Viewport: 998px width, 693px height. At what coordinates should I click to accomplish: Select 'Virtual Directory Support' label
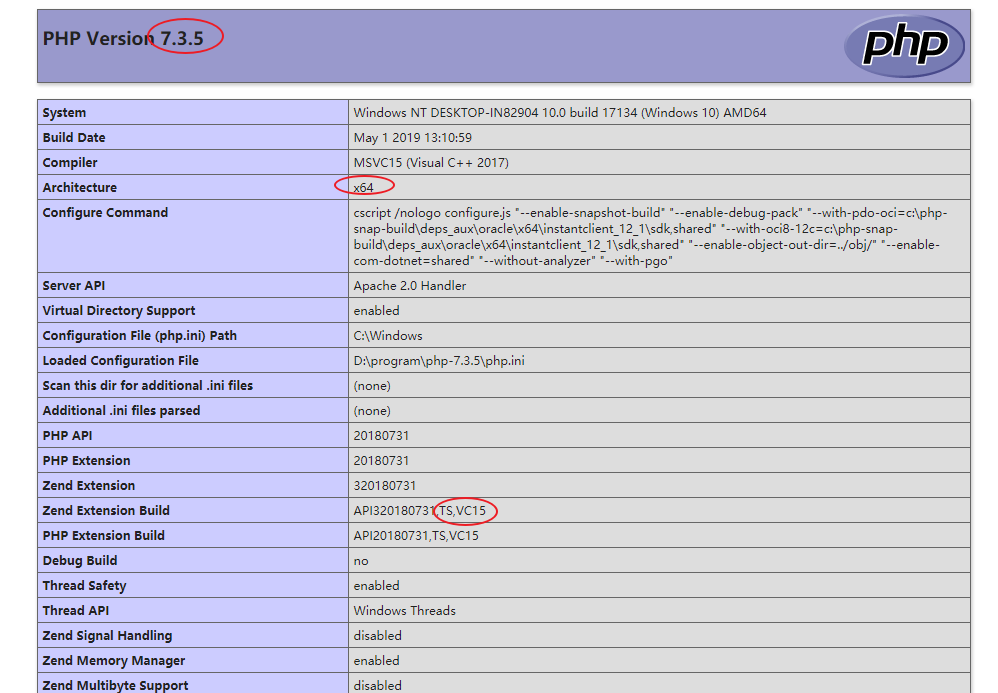click(119, 311)
